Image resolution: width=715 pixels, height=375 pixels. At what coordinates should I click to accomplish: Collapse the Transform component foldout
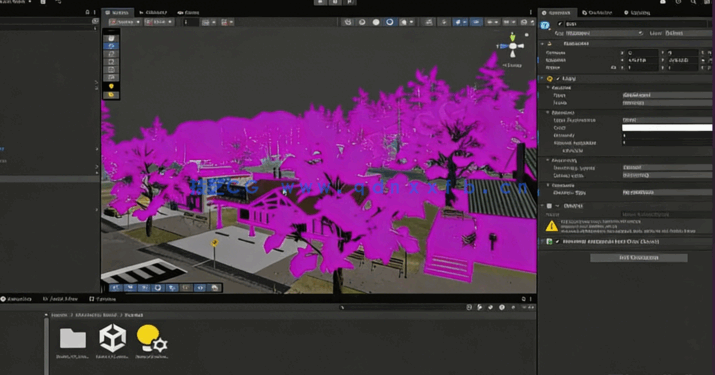[542, 43]
